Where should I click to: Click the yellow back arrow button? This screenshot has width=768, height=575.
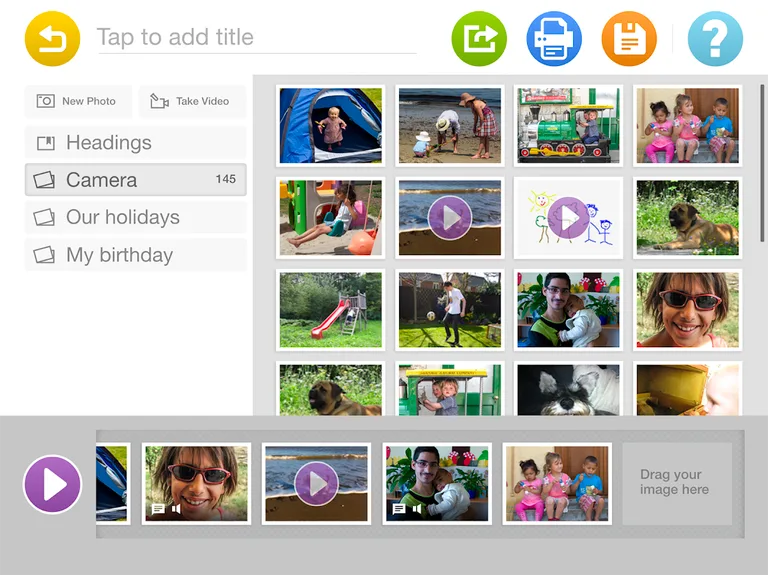[x=52, y=39]
